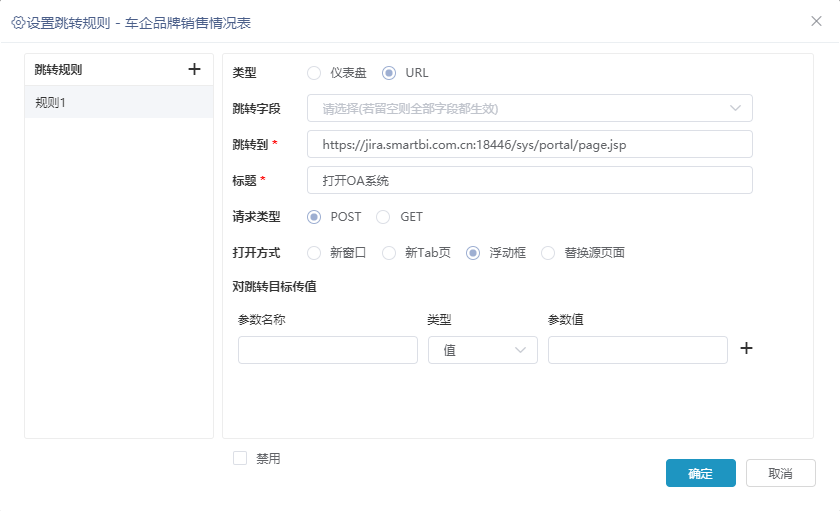The width and height of the screenshot is (840, 511).
Task: Choose POST request type
Action: (x=314, y=217)
